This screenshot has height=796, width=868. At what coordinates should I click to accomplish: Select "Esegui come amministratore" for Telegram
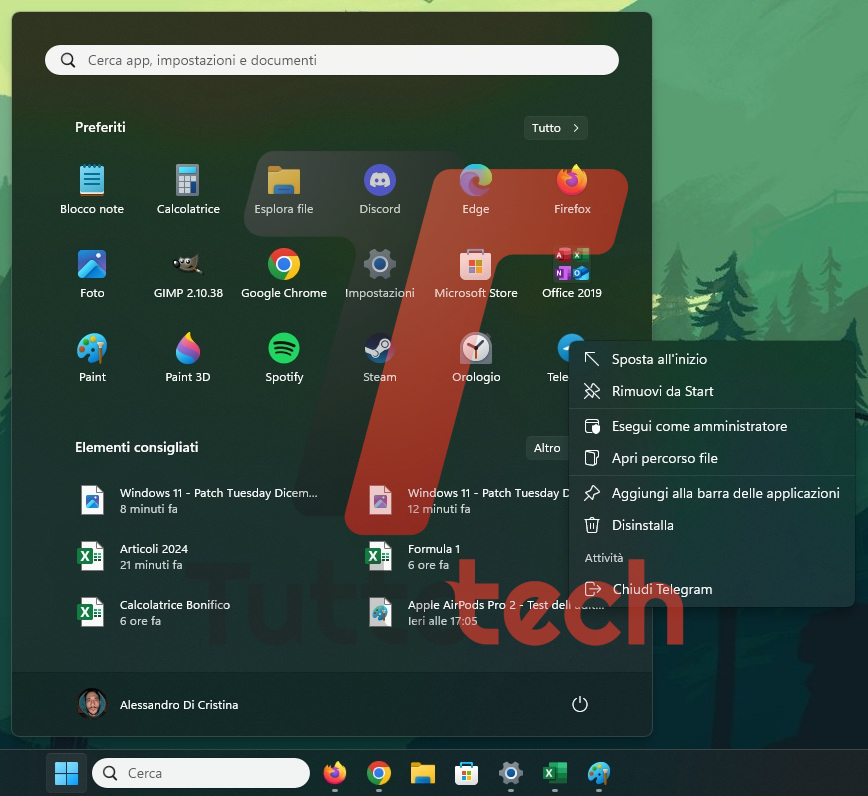(700, 426)
